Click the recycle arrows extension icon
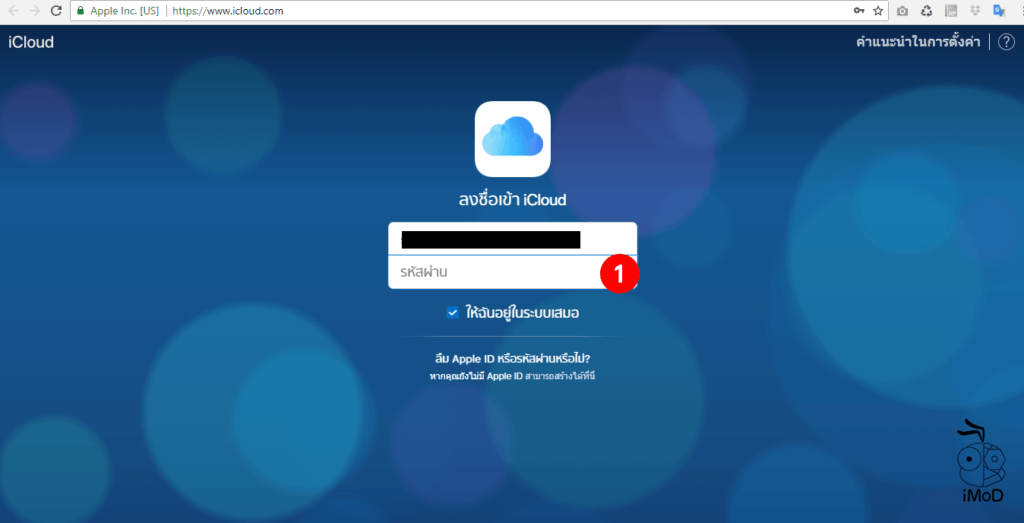The width and height of the screenshot is (1024, 523). point(926,10)
